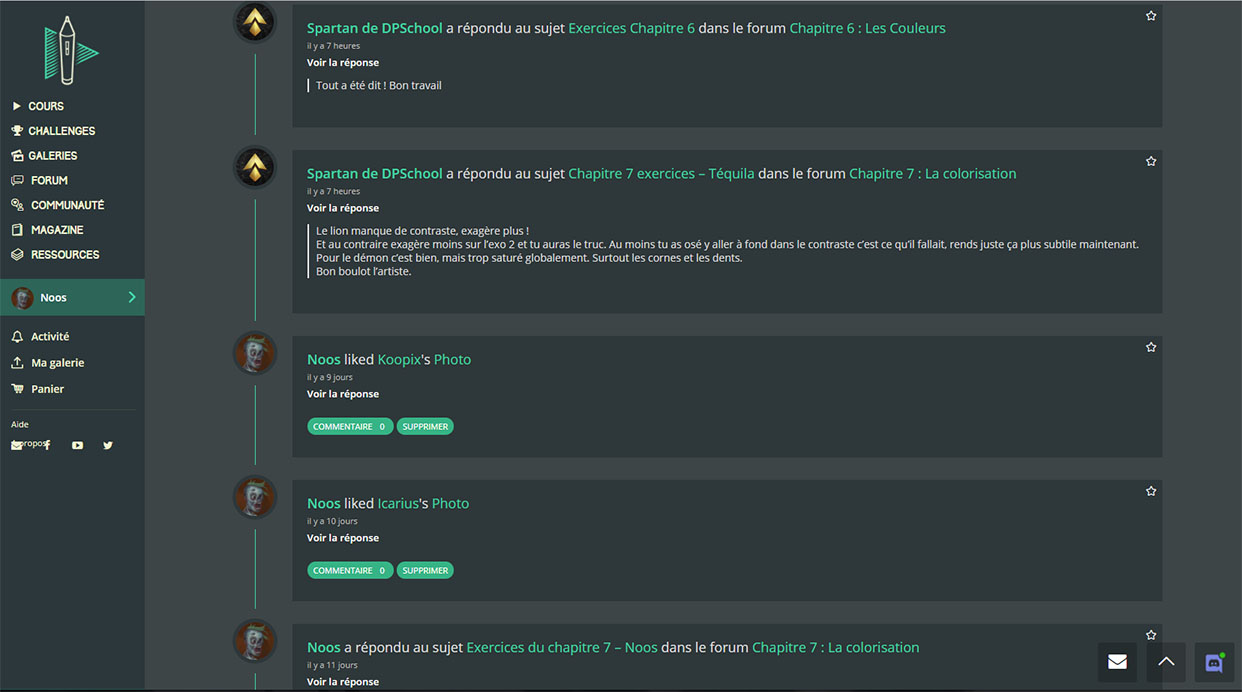
Task: Open the Discord chat button
Action: (1214, 662)
